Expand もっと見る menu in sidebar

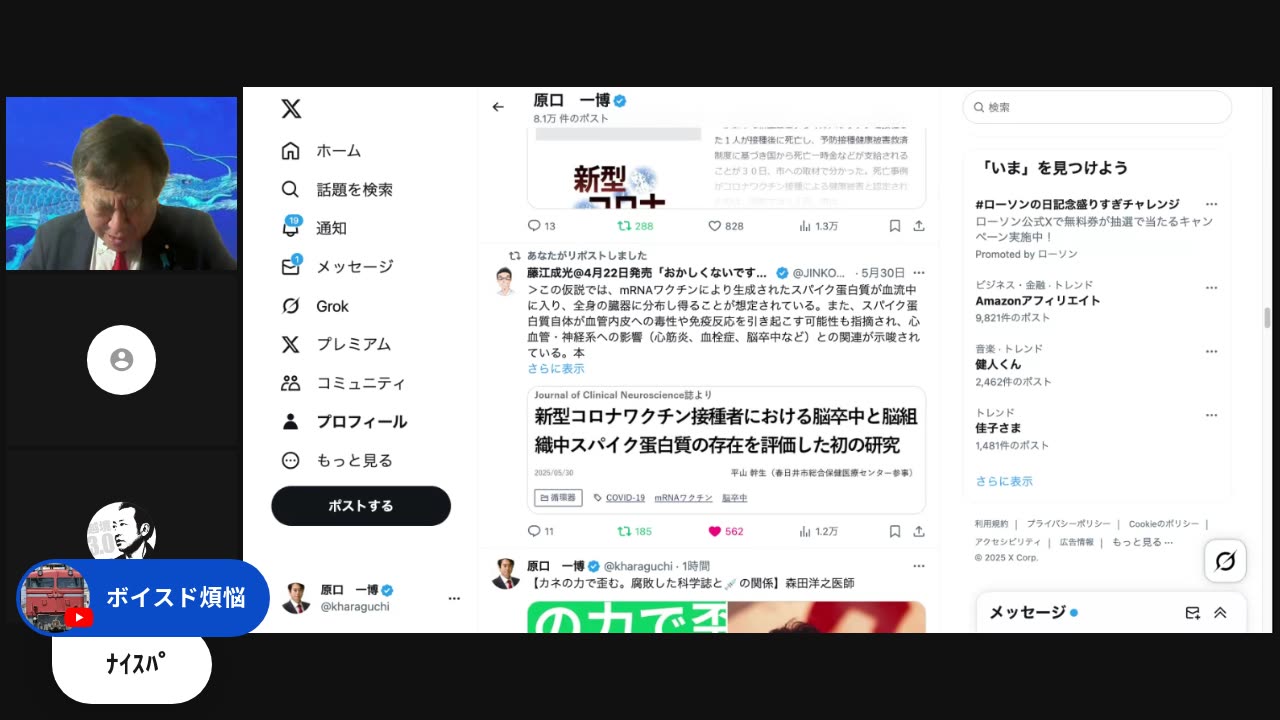click(337, 461)
